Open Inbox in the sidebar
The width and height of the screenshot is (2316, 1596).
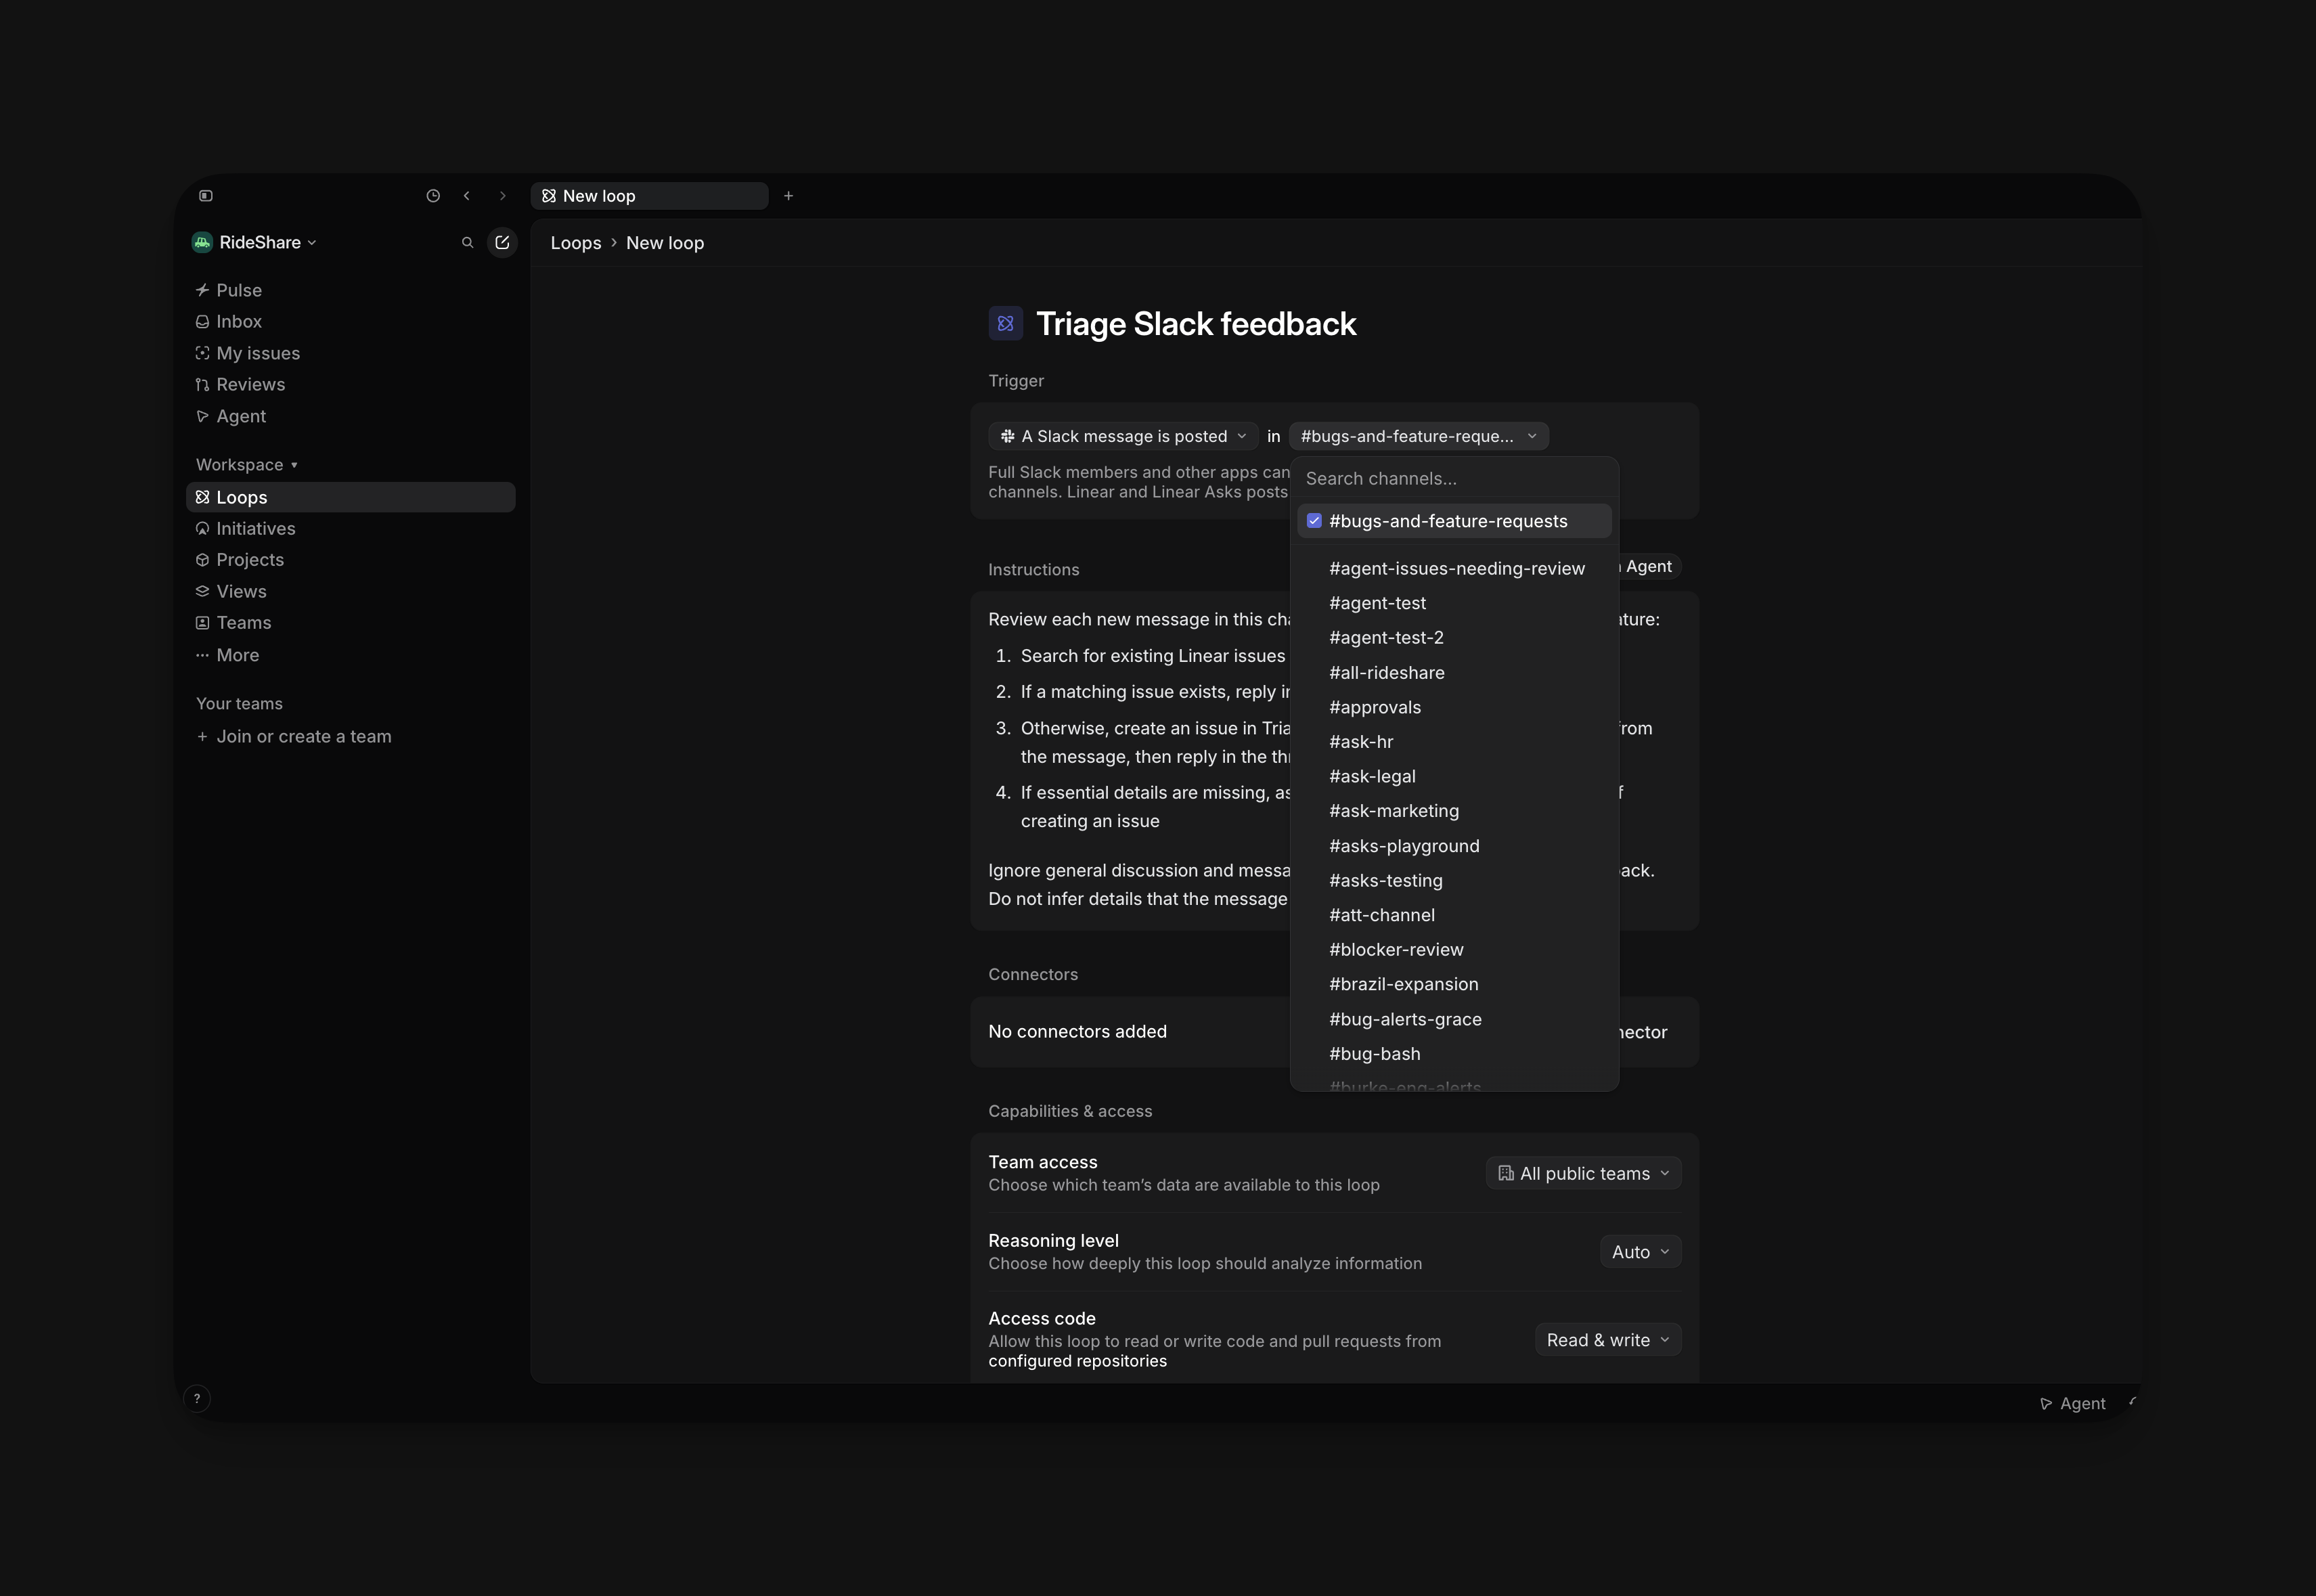point(351,321)
